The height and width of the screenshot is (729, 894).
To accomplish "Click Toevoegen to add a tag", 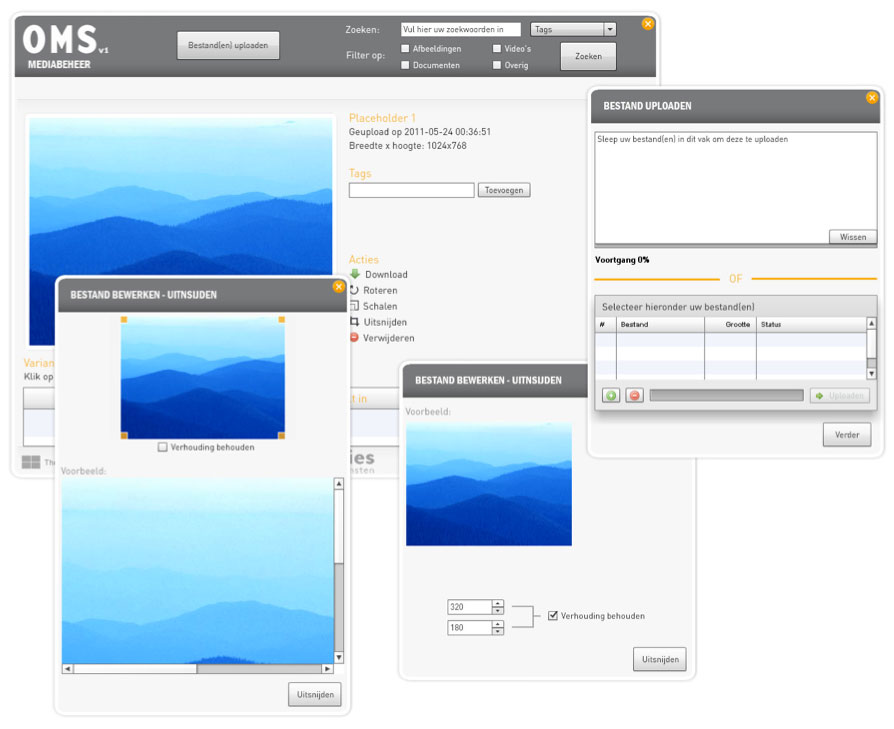I will 504,190.
